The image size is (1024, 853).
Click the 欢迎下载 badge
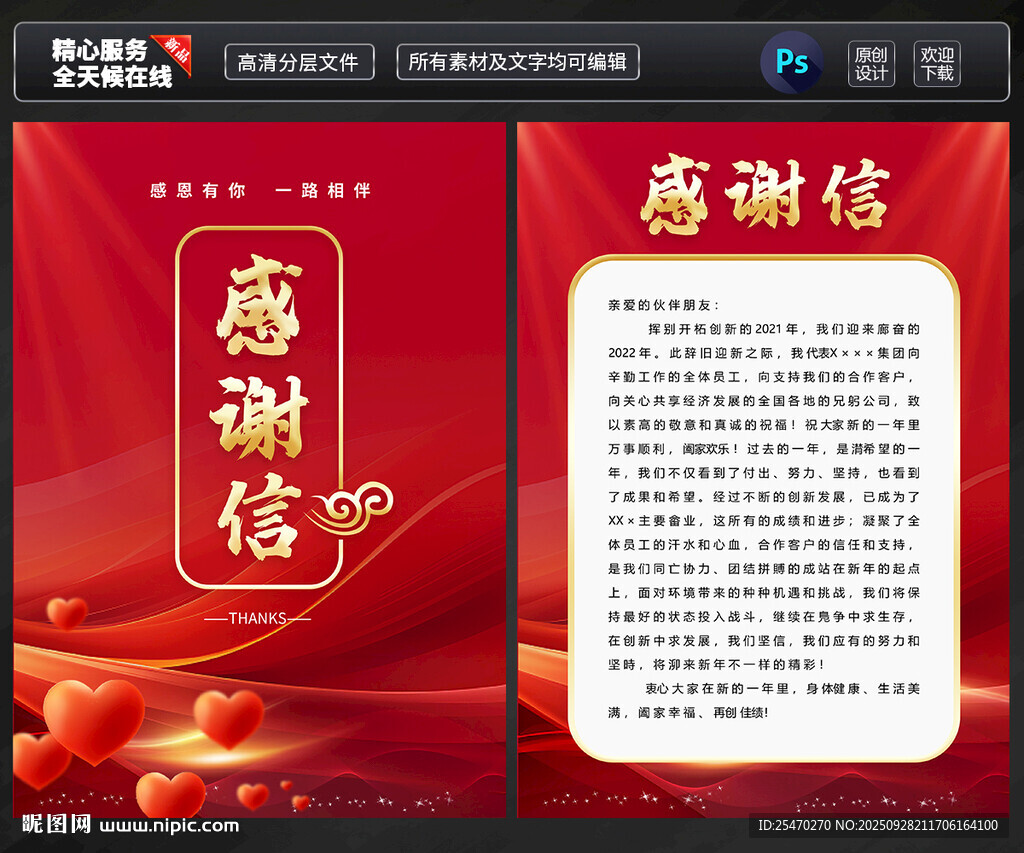pyautogui.click(x=937, y=63)
